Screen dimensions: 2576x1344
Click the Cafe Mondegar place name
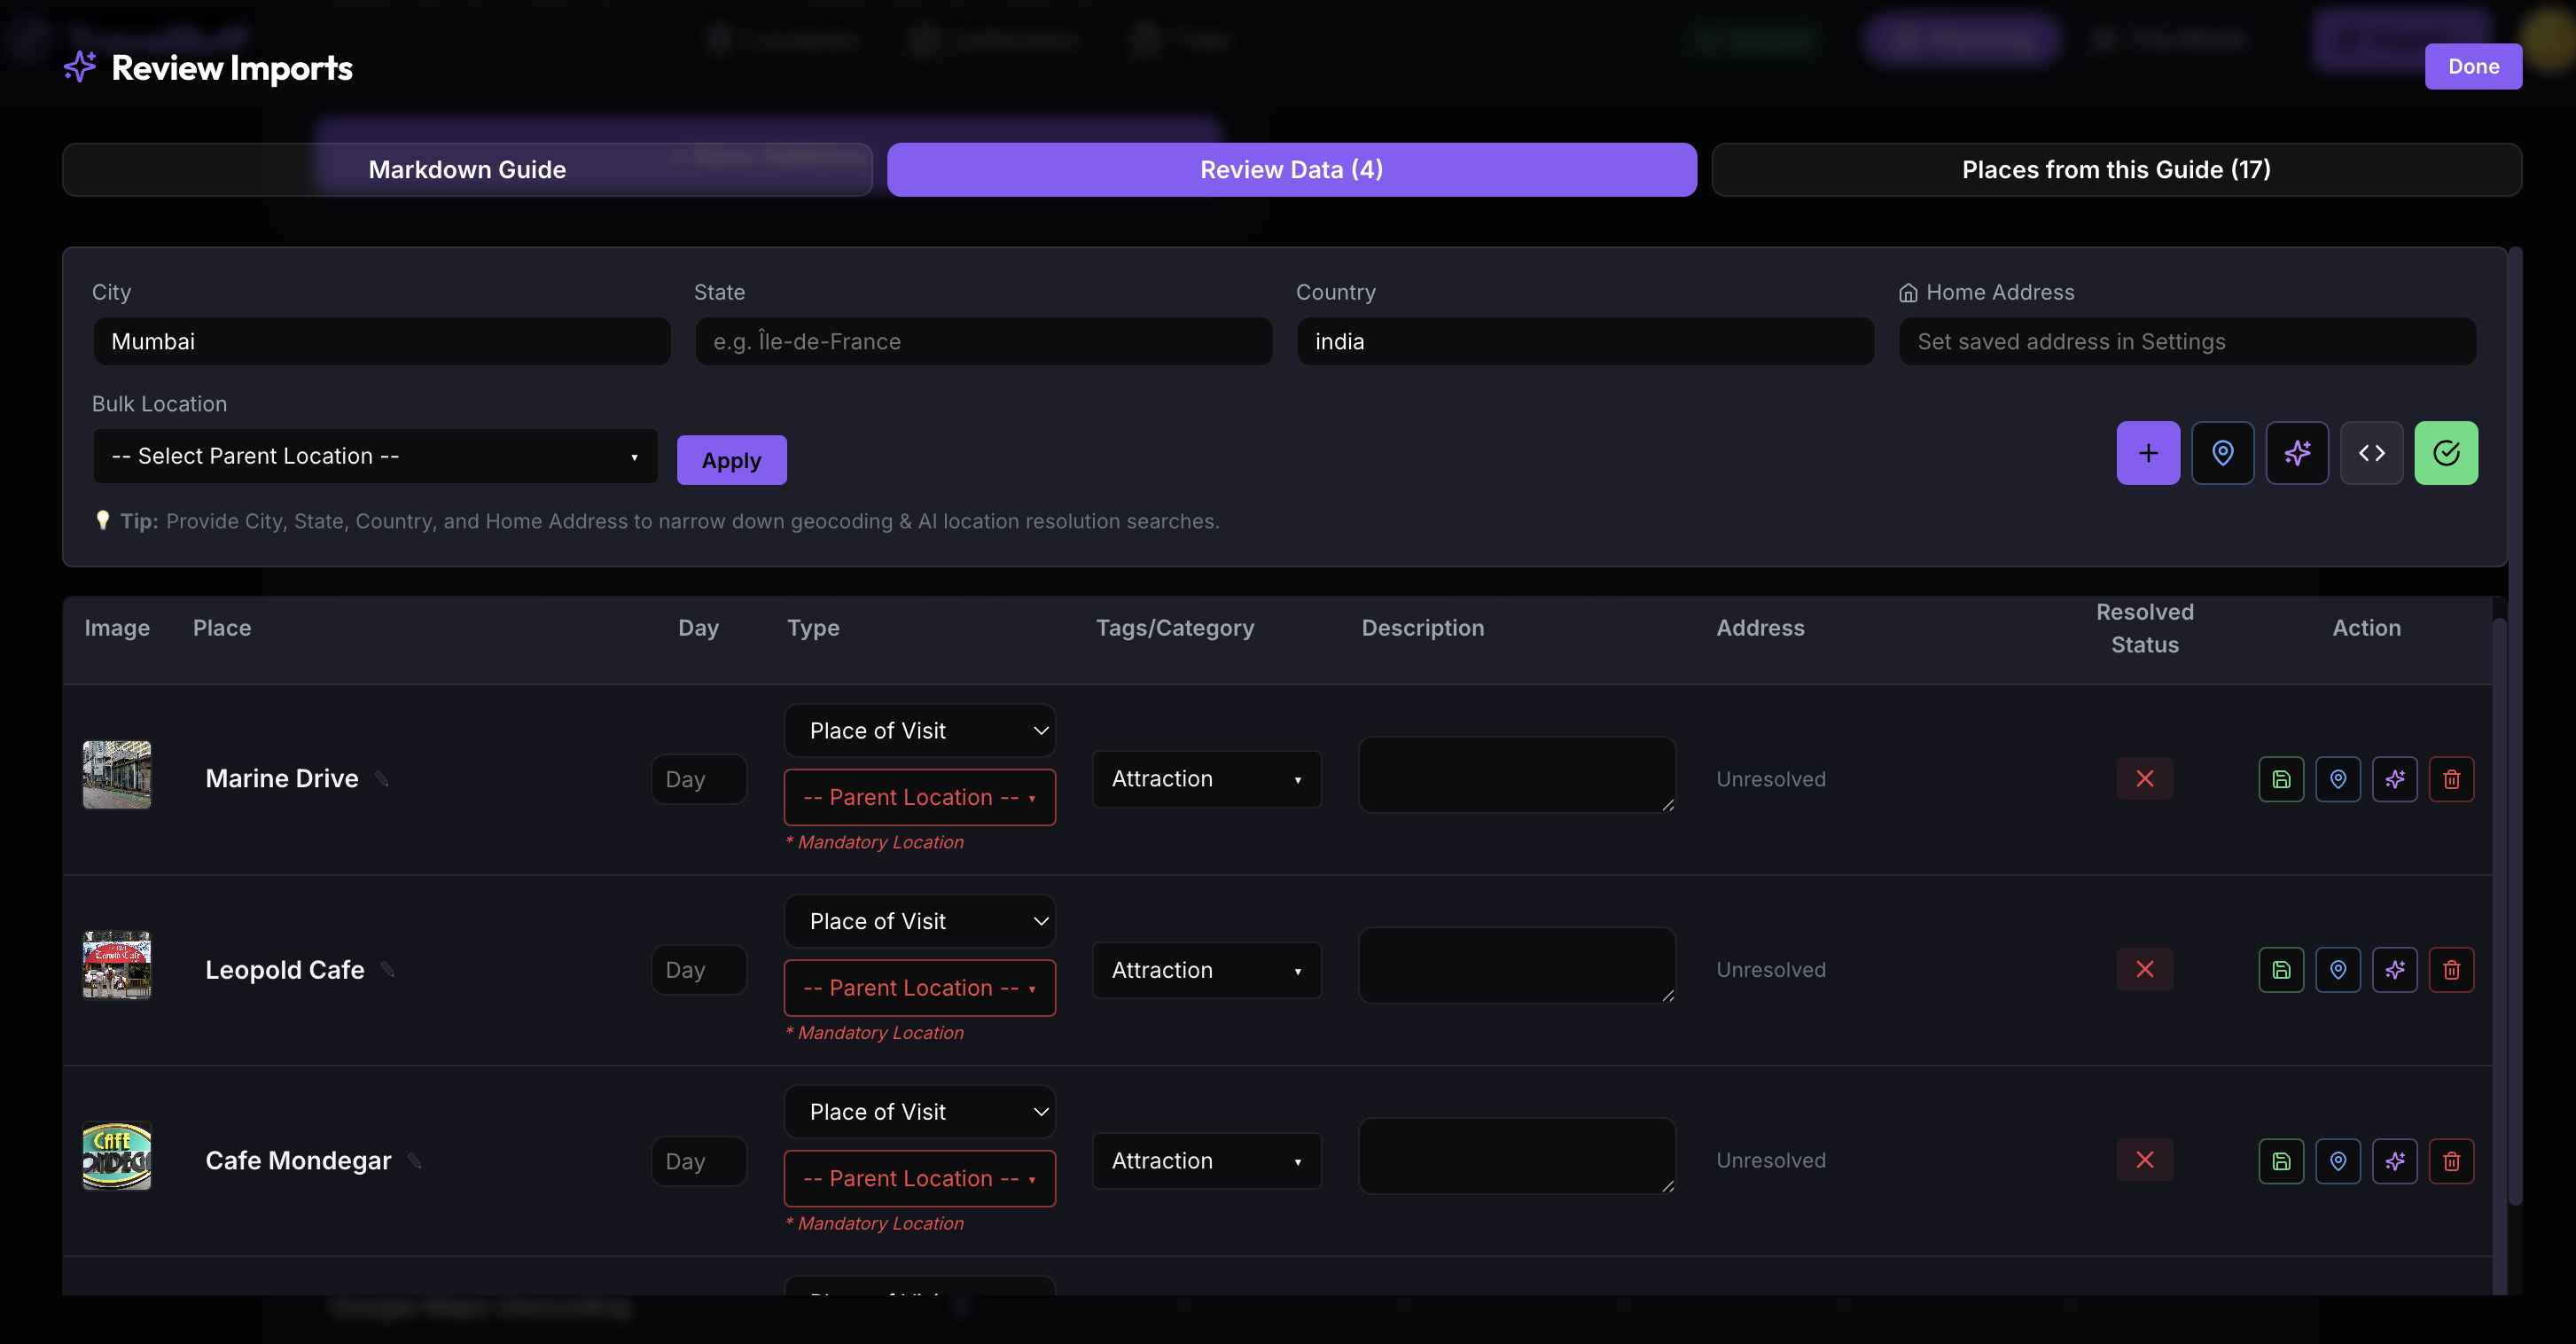point(298,1161)
